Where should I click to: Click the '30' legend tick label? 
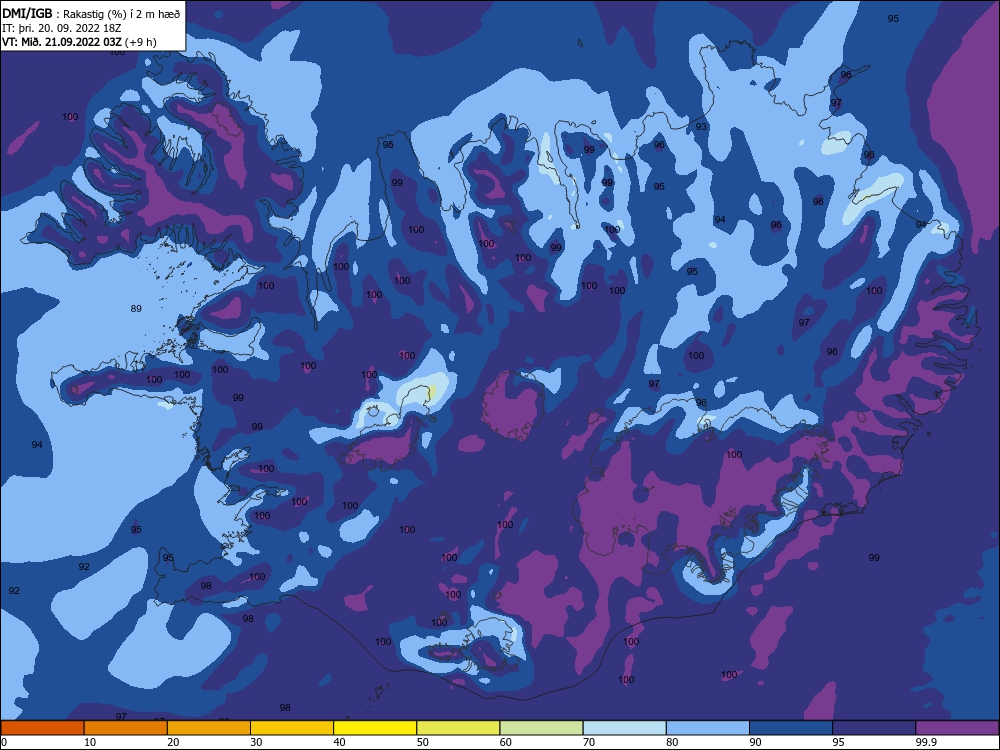[x=256, y=742]
